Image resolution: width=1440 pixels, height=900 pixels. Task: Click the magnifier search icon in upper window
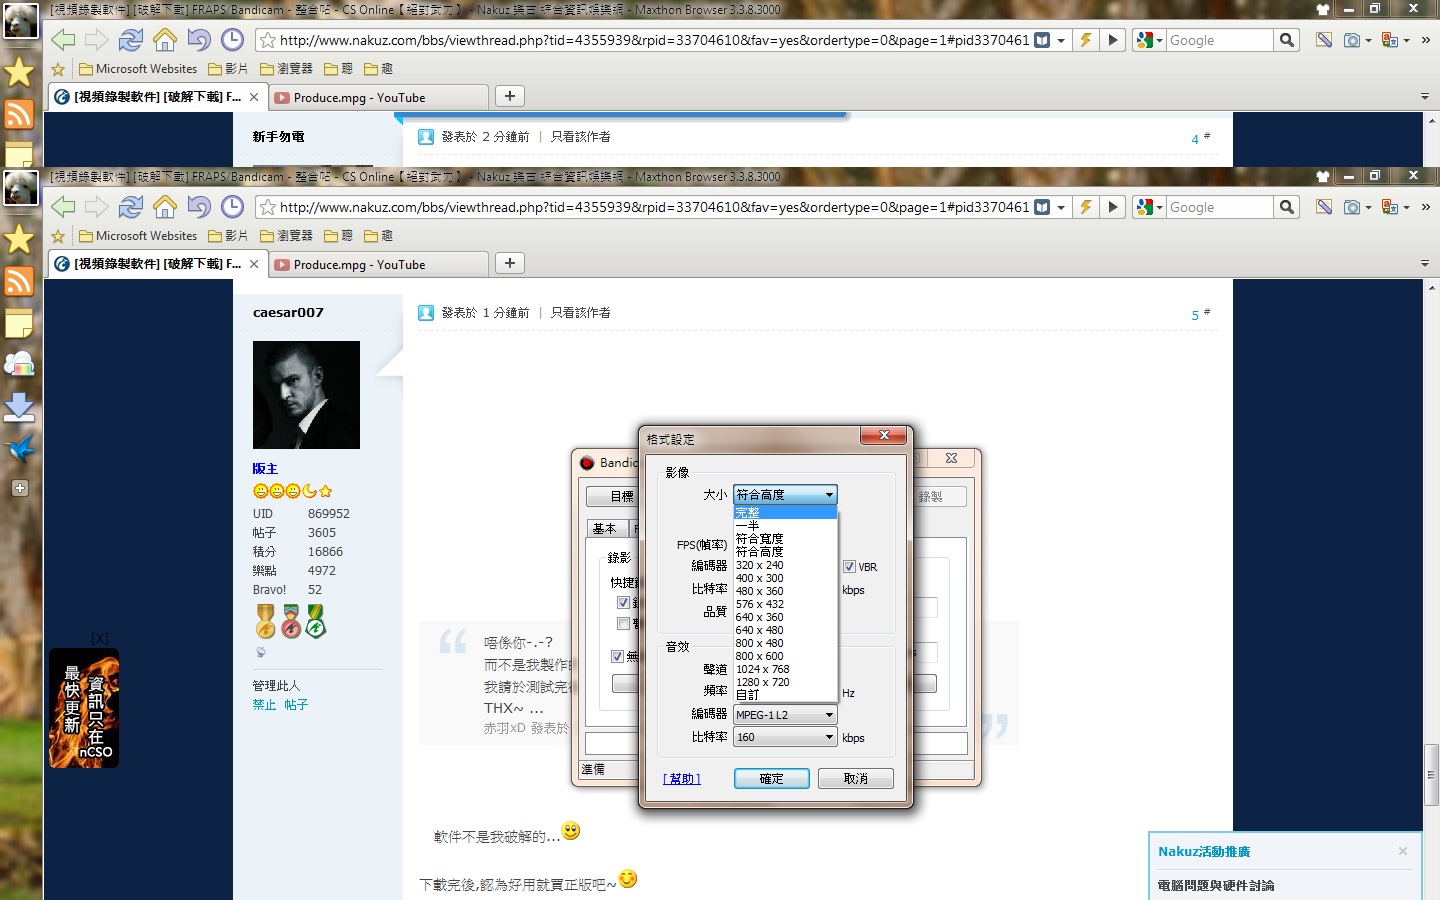[x=1287, y=40]
